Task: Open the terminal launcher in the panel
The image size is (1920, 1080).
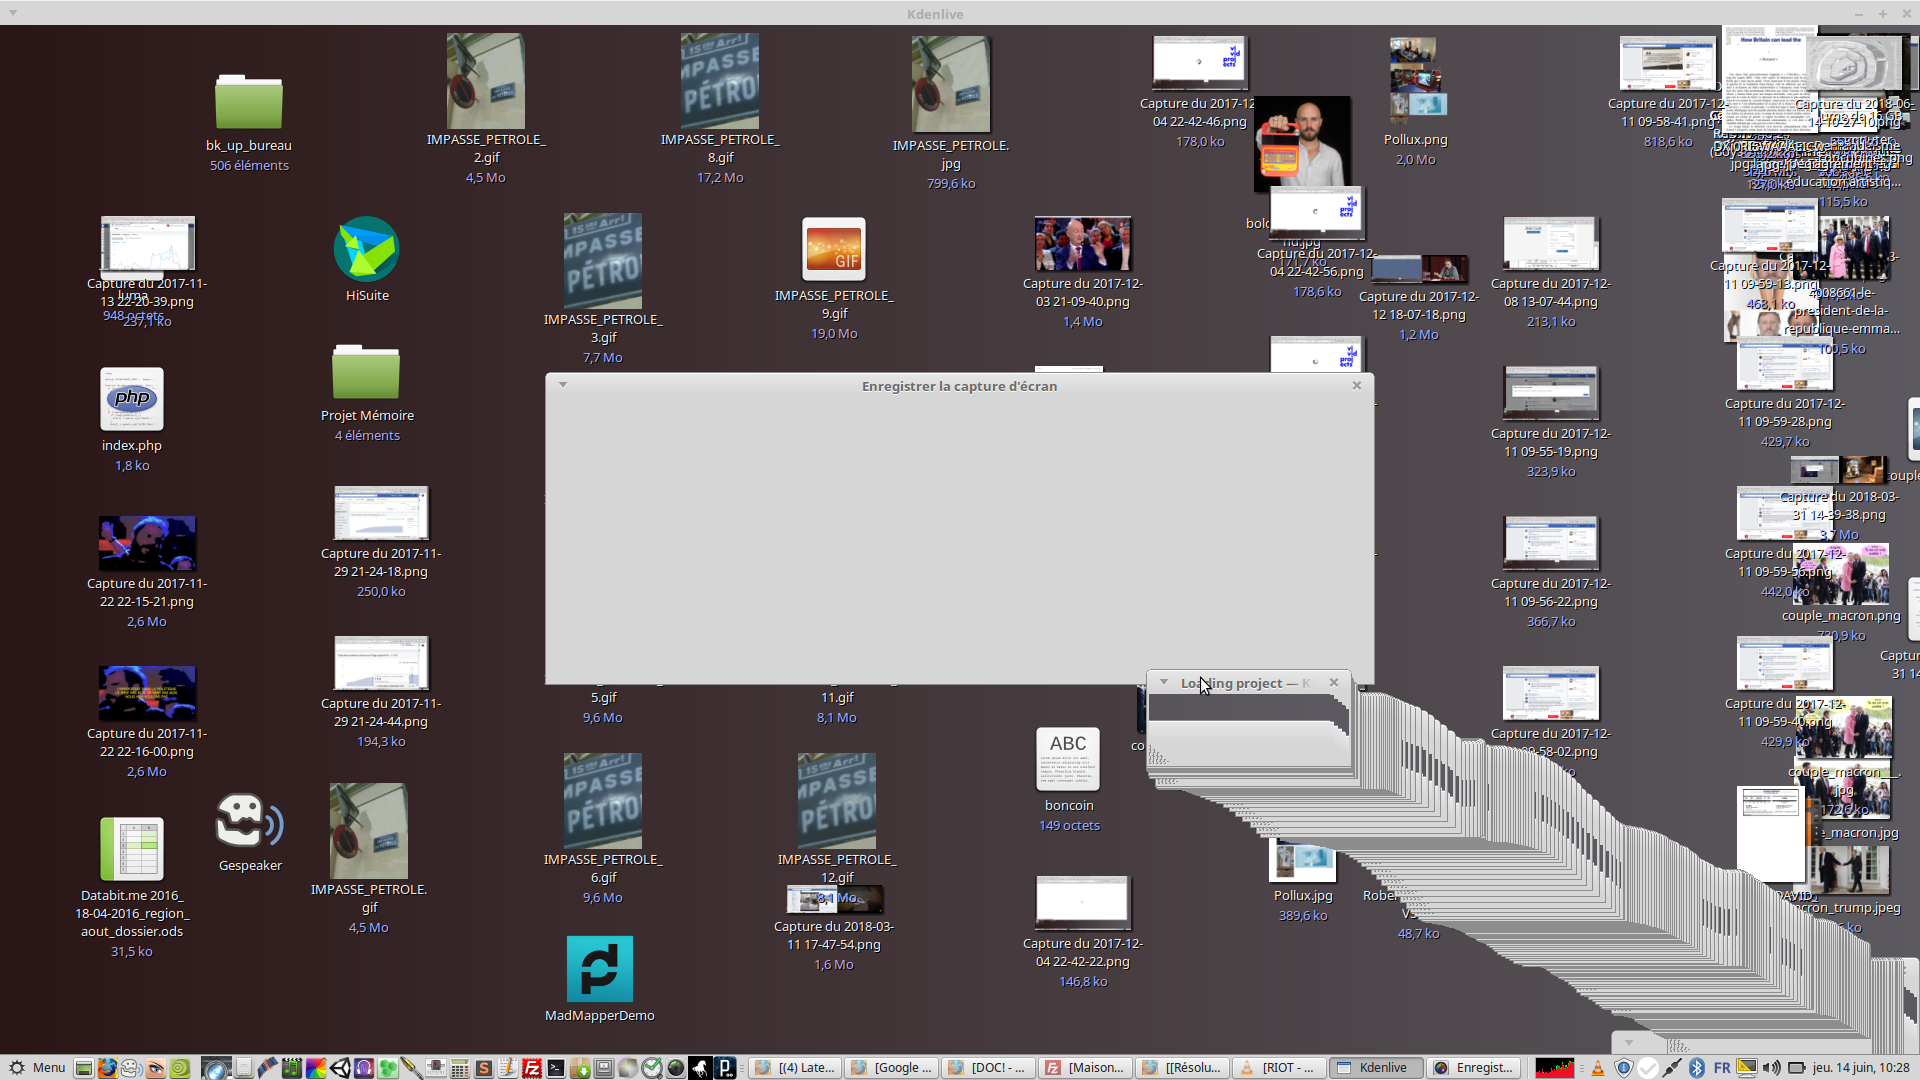Action: click(556, 1068)
